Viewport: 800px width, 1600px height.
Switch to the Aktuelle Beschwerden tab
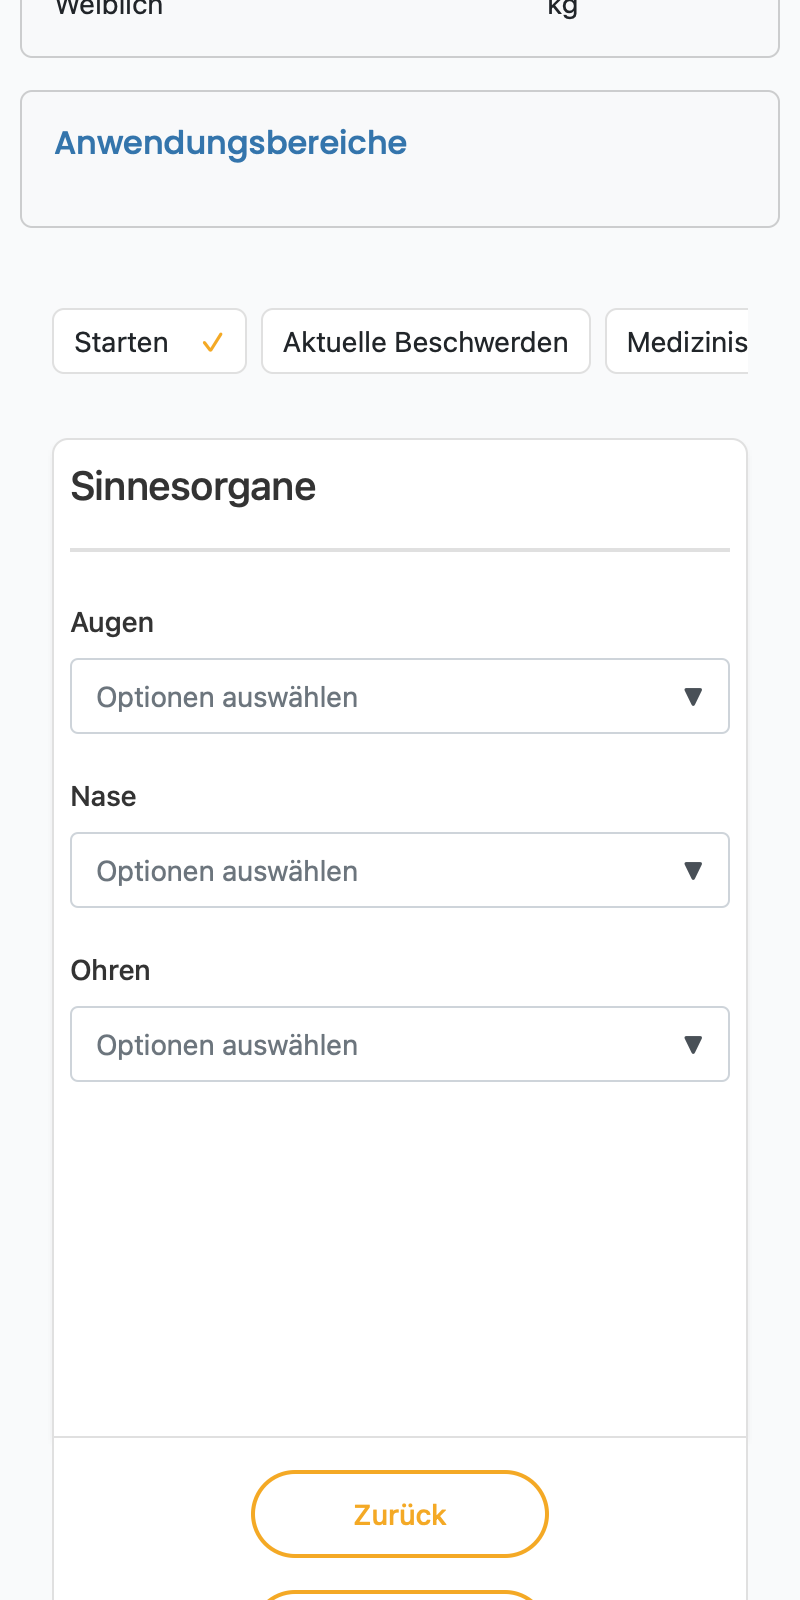(x=426, y=341)
